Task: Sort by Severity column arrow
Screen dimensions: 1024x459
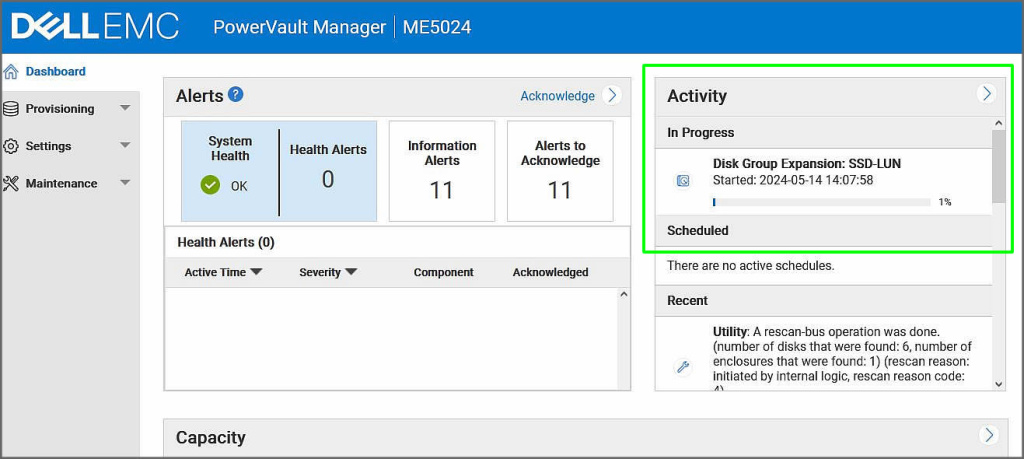Action: [351, 272]
